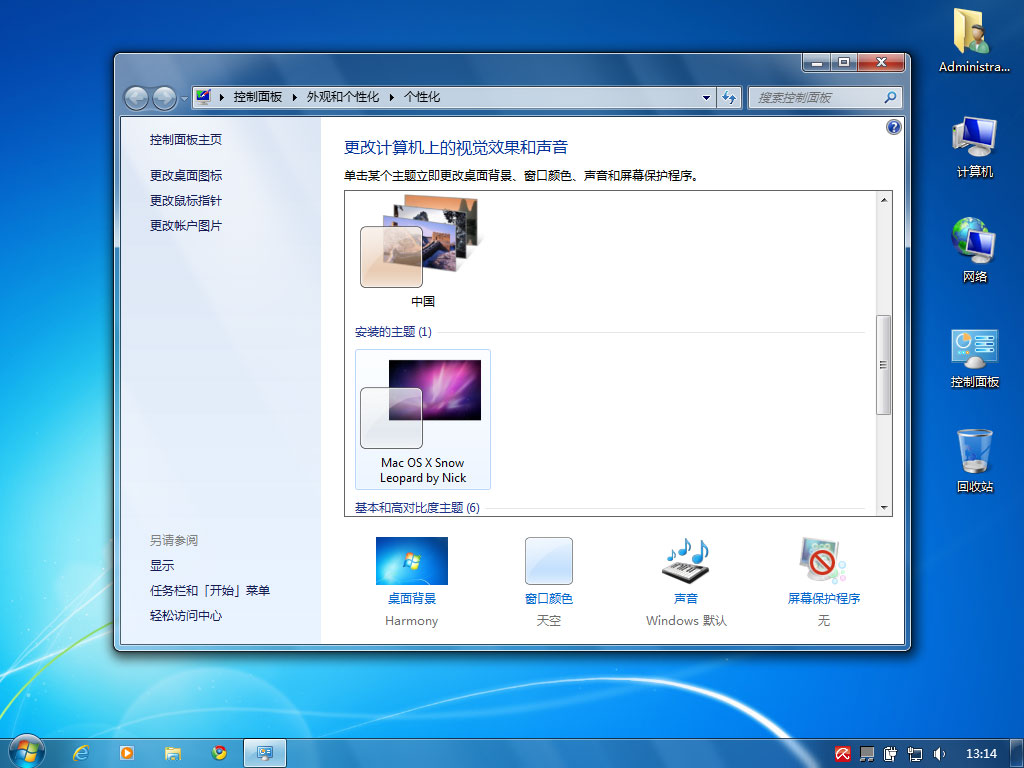Open Windows Explorer from taskbar
The width and height of the screenshot is (1024, 768).
pos(172,753)
